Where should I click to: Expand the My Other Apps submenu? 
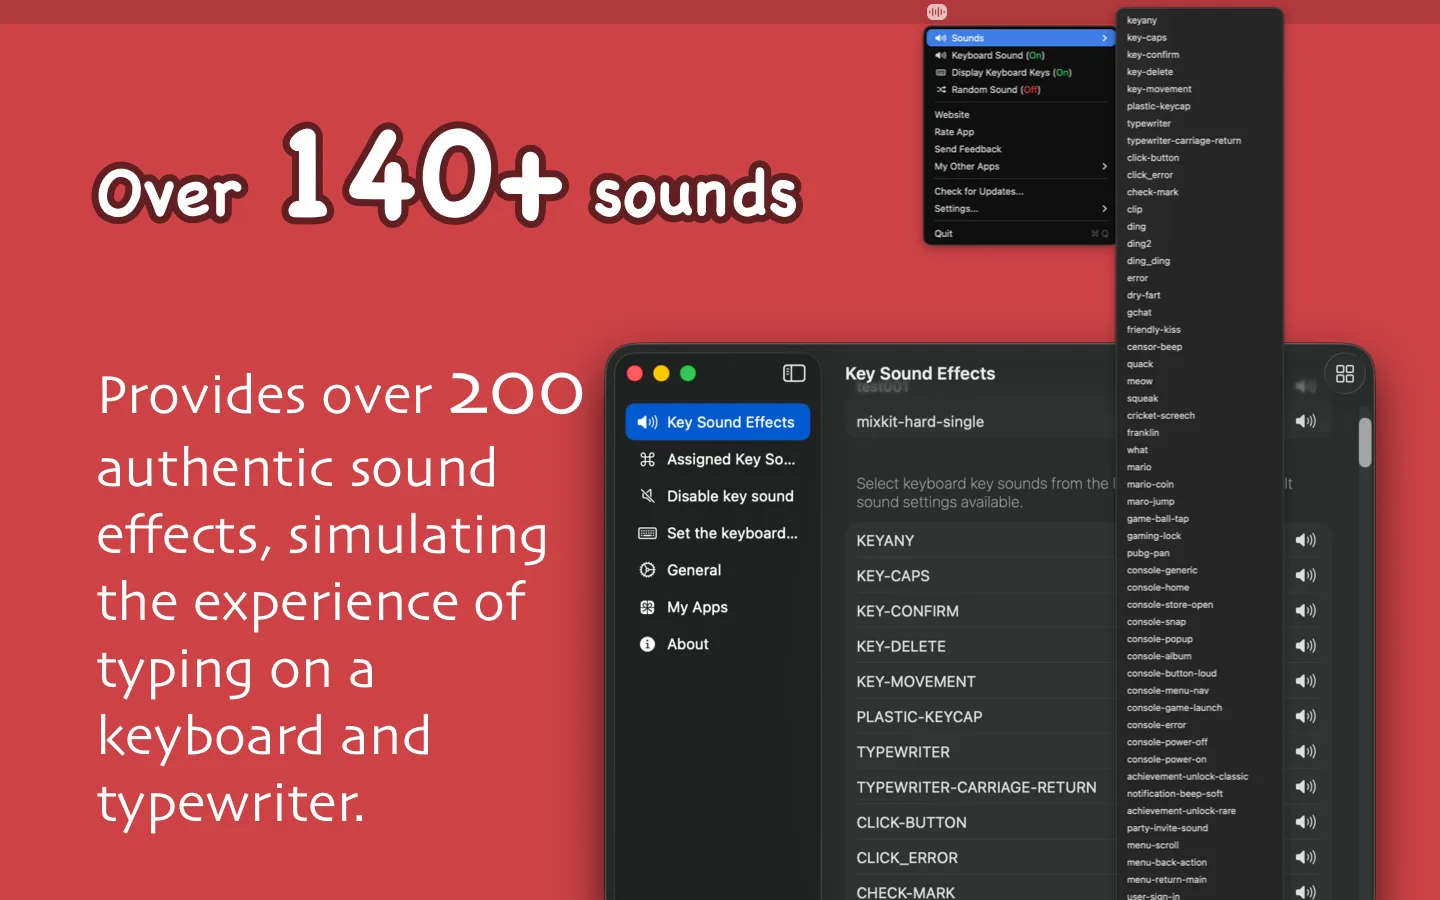point(1020,166)
